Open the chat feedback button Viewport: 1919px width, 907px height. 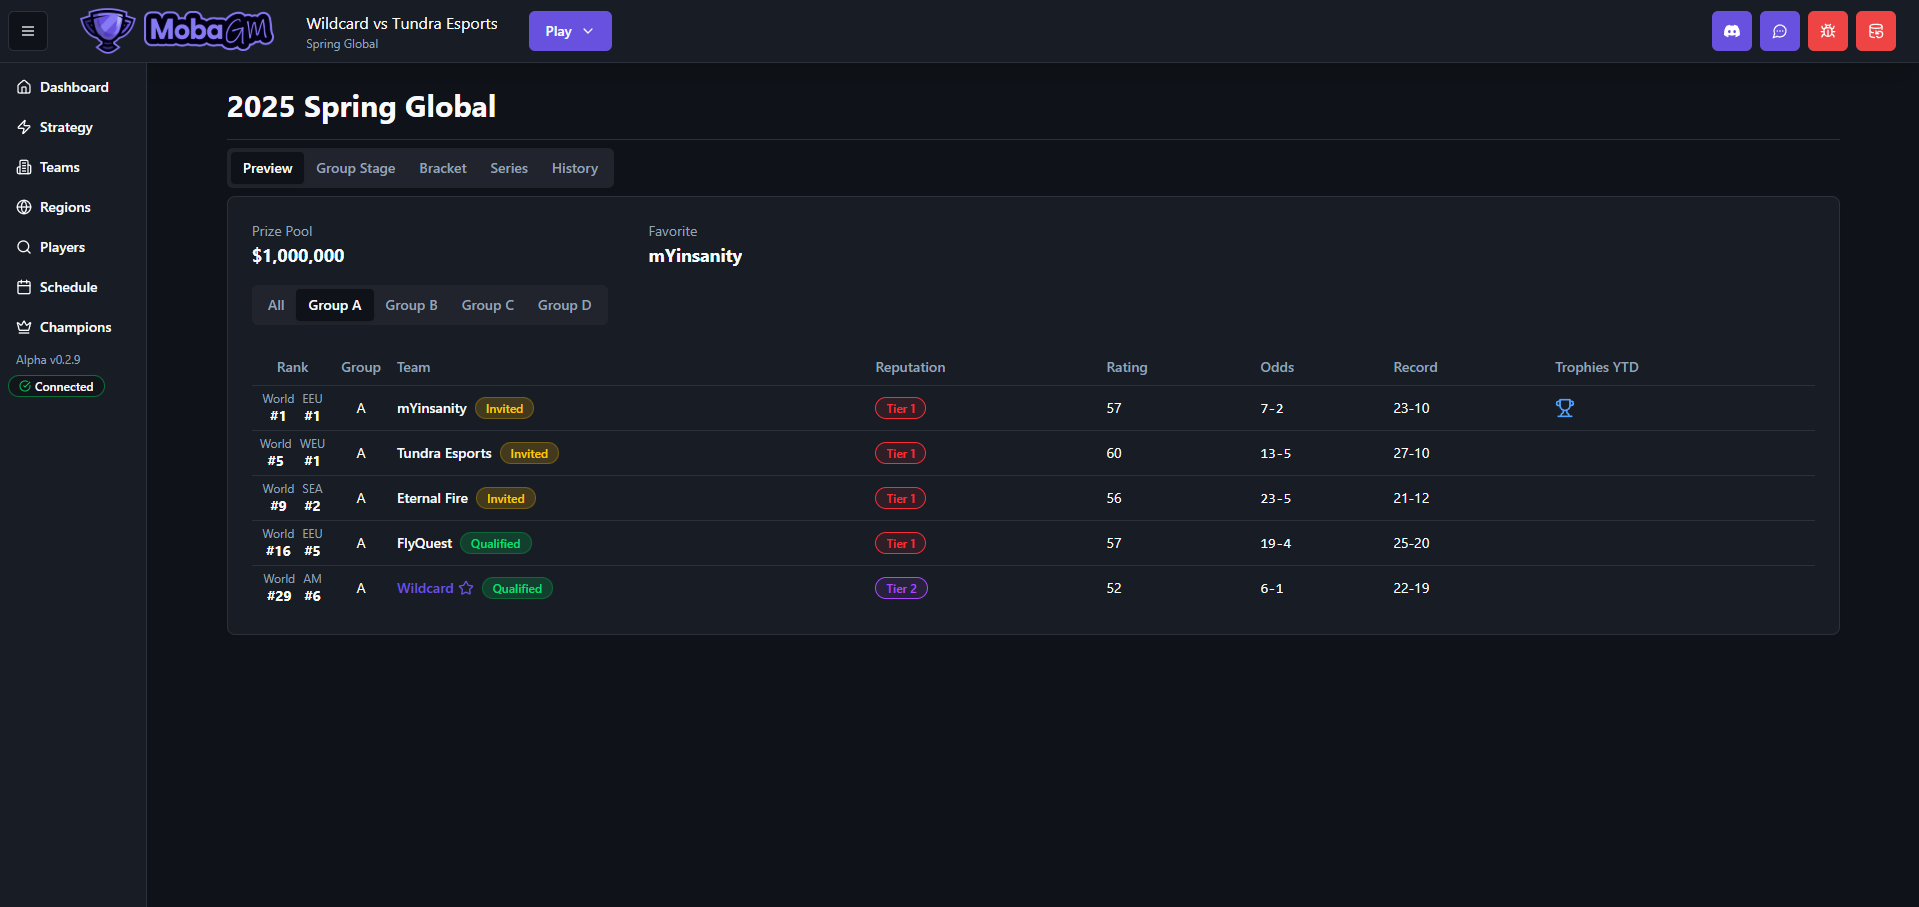[x=1779, y=31]
